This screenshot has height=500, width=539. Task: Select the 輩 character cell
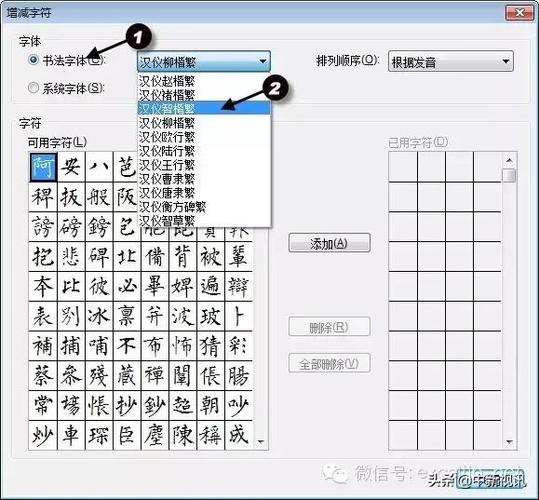tap(239, 257)
